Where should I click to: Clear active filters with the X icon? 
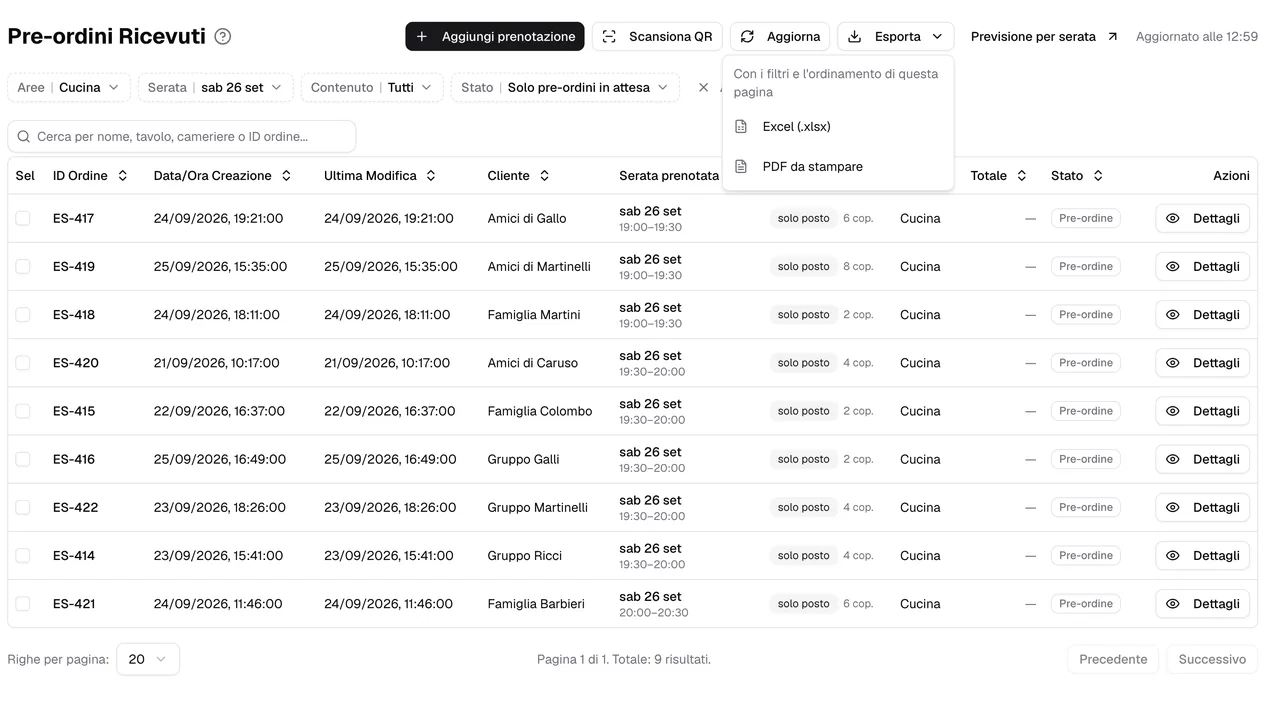tap(703, 88)
